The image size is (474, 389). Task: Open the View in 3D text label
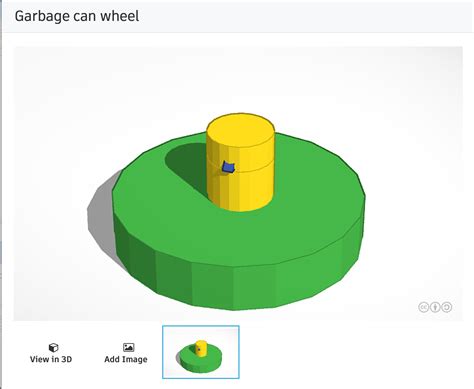coord(51,359)
